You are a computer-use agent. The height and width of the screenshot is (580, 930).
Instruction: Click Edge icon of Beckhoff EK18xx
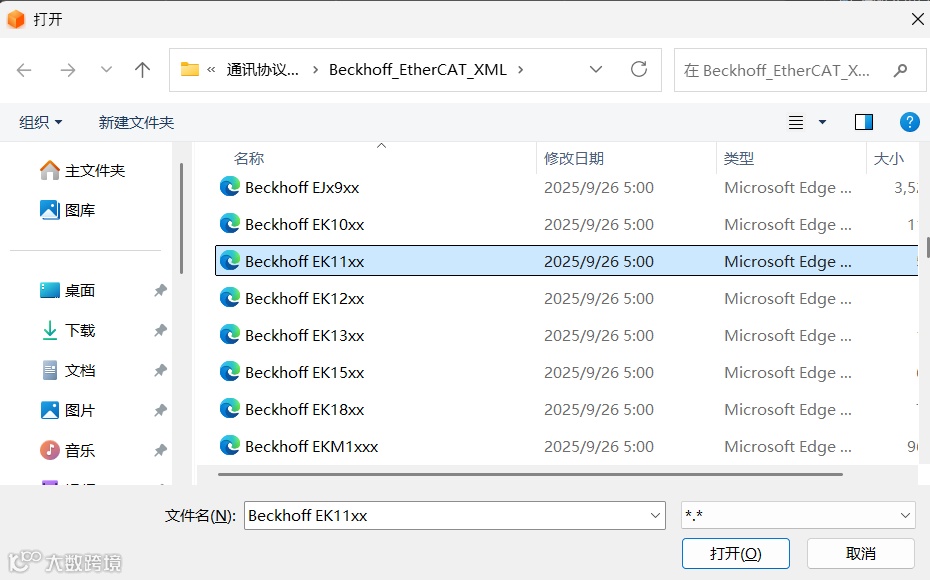pyautogui.click(x=230, y=409)
